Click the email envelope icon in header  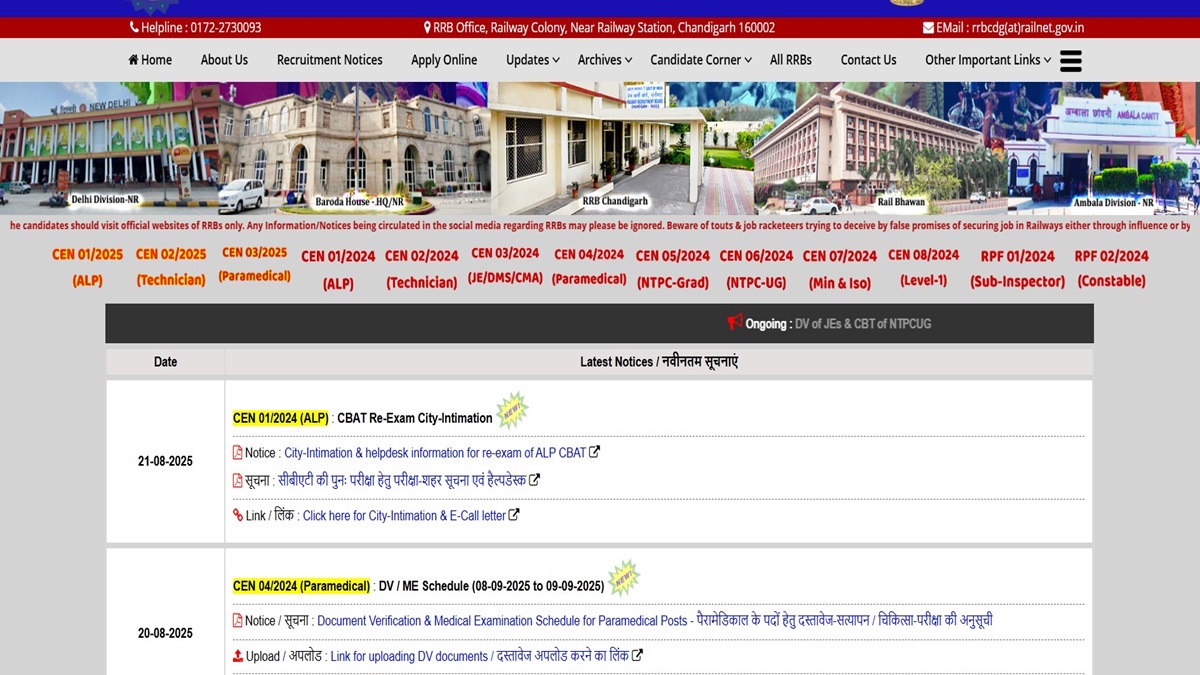point(928,28)
